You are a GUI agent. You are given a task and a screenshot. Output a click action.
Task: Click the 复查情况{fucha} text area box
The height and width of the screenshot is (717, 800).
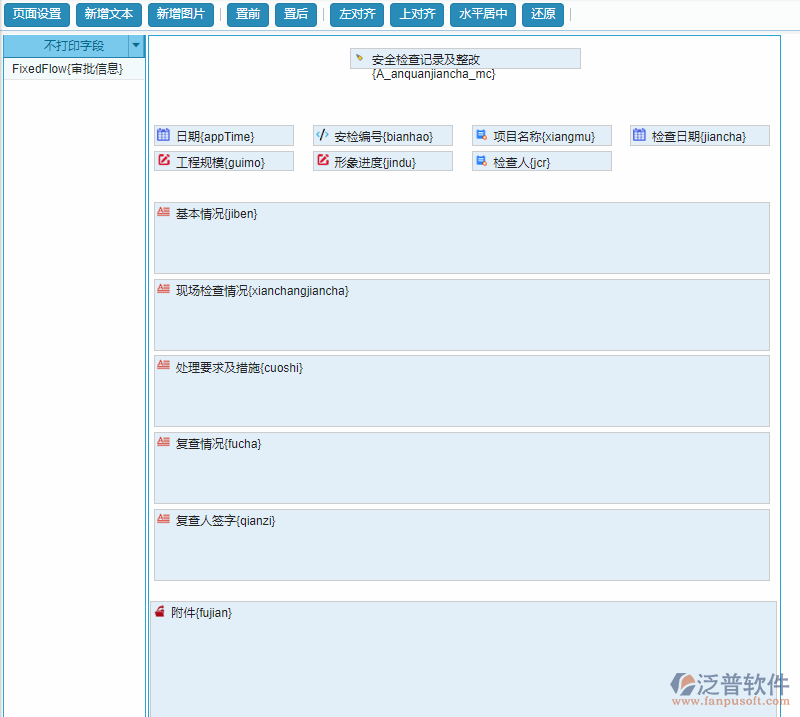(465, 468)
